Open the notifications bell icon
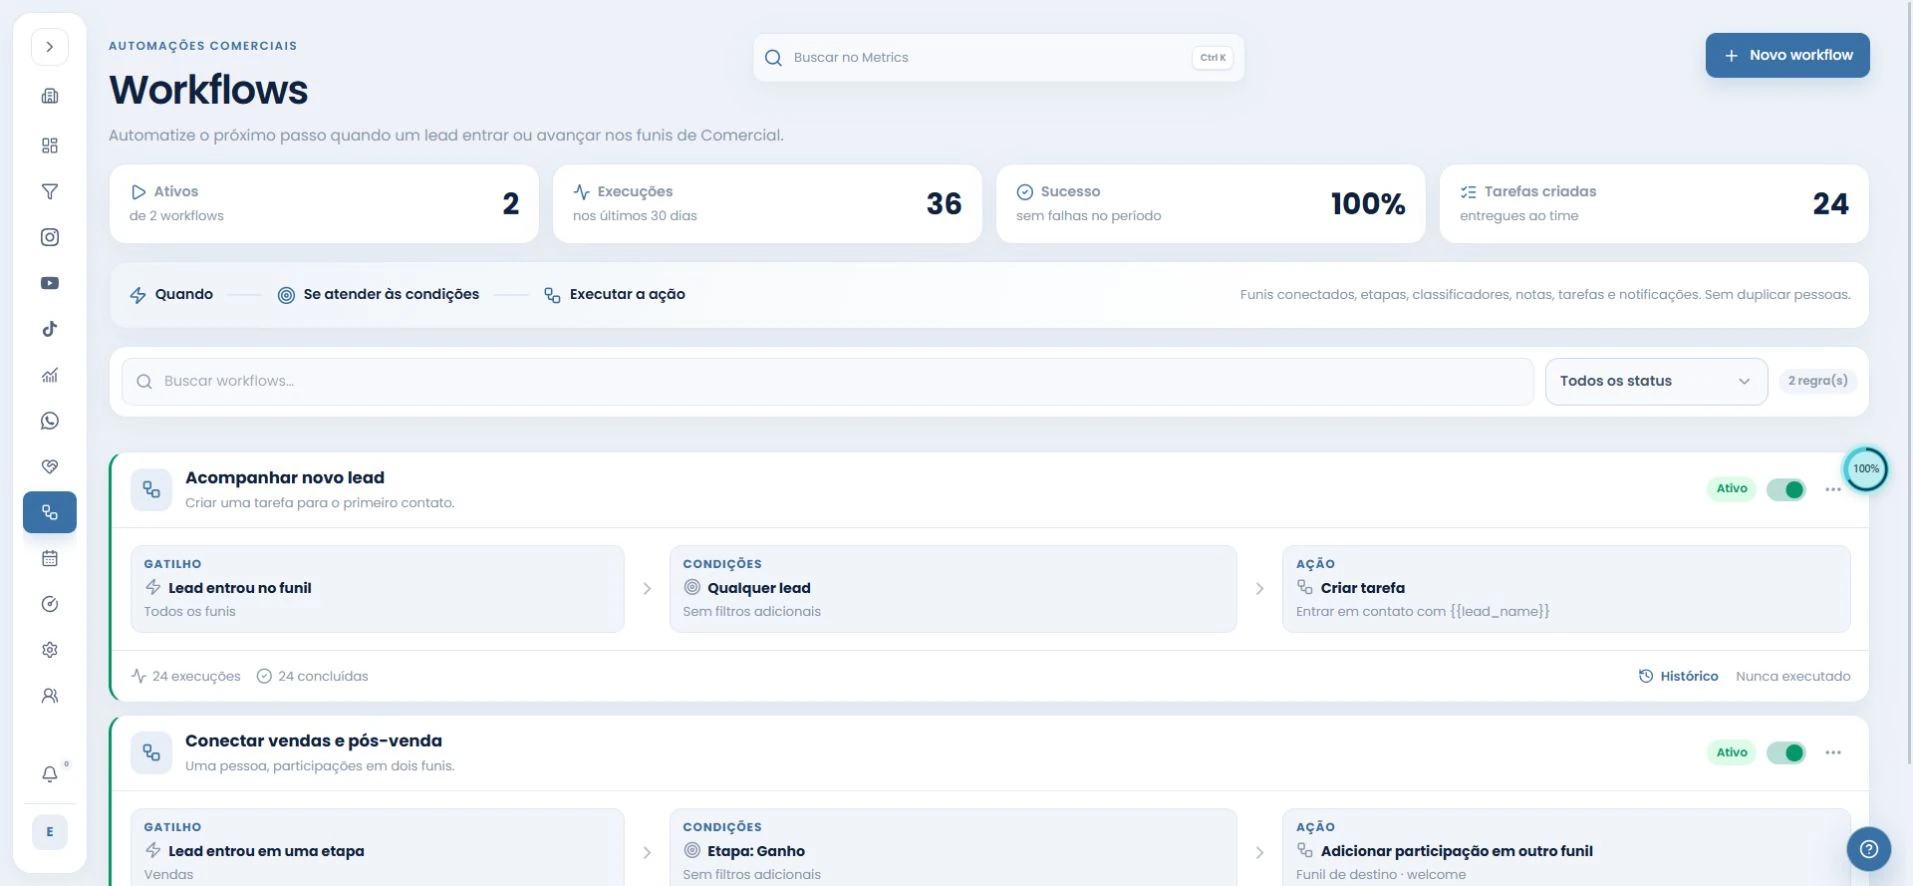1913x886 pixels. [x=49, y=774]
